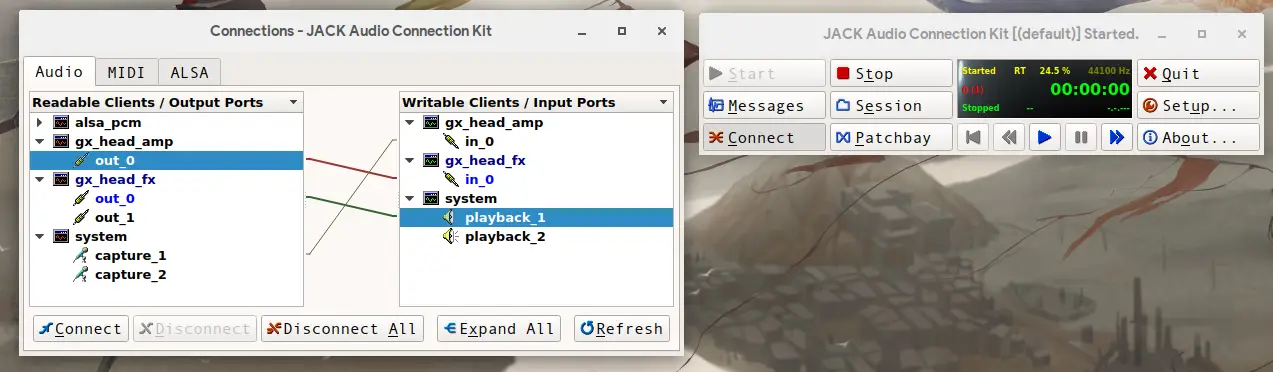Select capture_2 port under system

[130, 274]
